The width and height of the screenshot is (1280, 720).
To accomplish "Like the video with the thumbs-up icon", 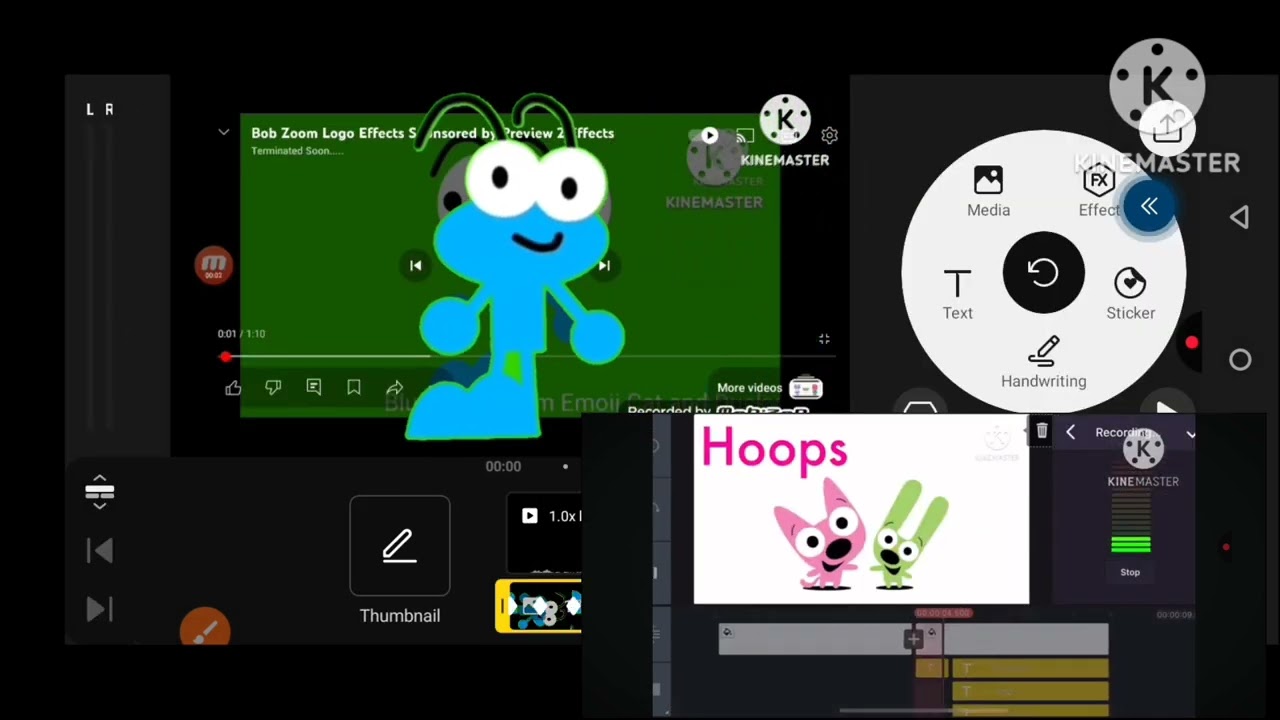I will click(x=233, y=388).
